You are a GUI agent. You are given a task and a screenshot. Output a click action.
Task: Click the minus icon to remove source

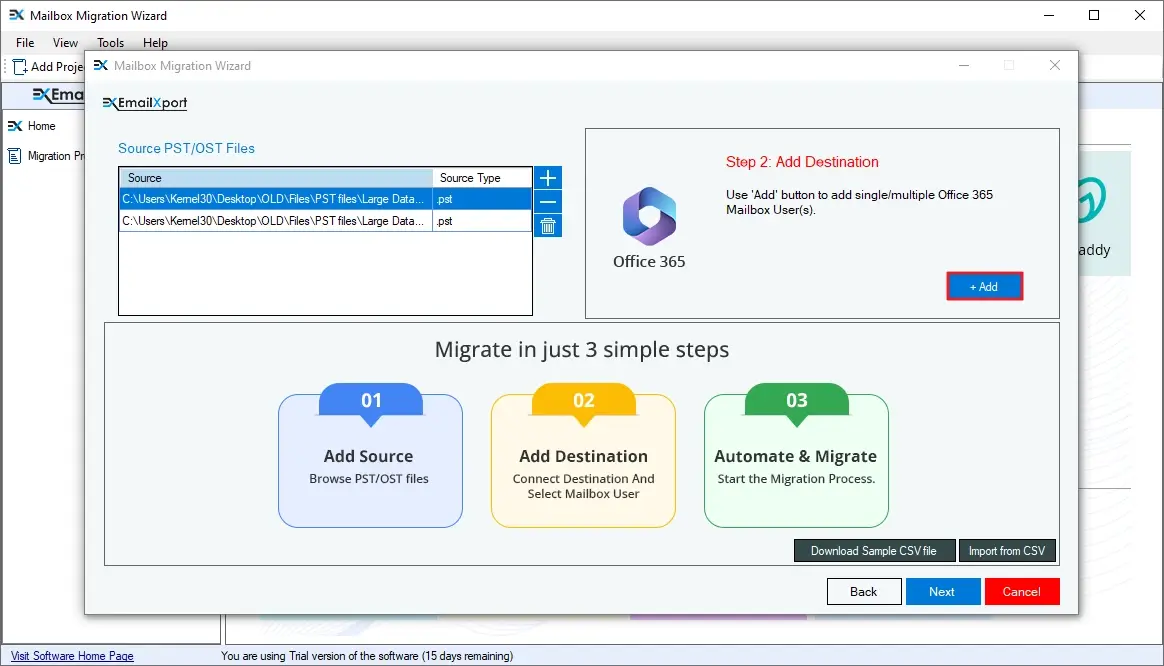click(x=548, y=202)
